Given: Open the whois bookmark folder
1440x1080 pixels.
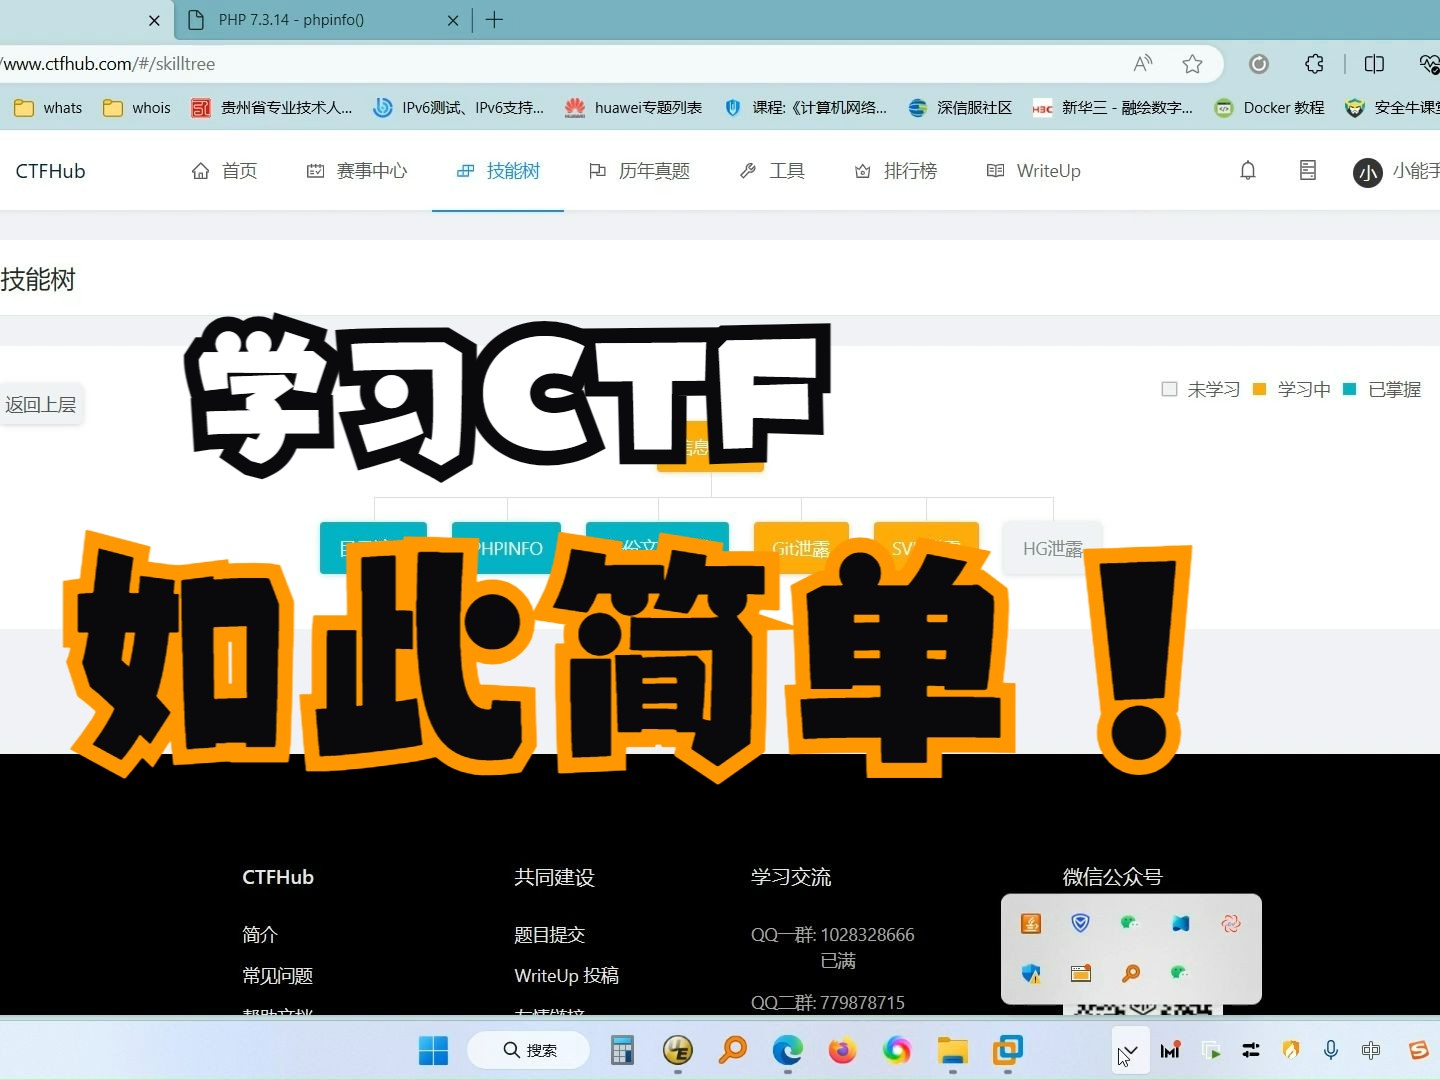Looking at the screenshot, I should point(137,108).
